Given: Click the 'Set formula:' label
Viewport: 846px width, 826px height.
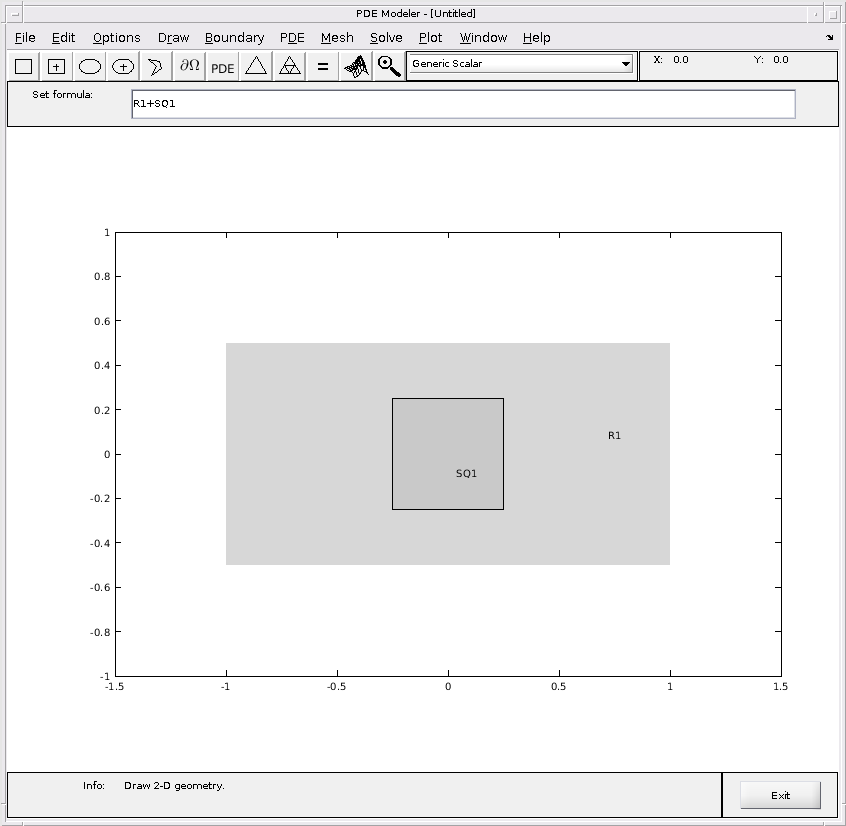Looking at the screenshot, I should pos(62,94).
